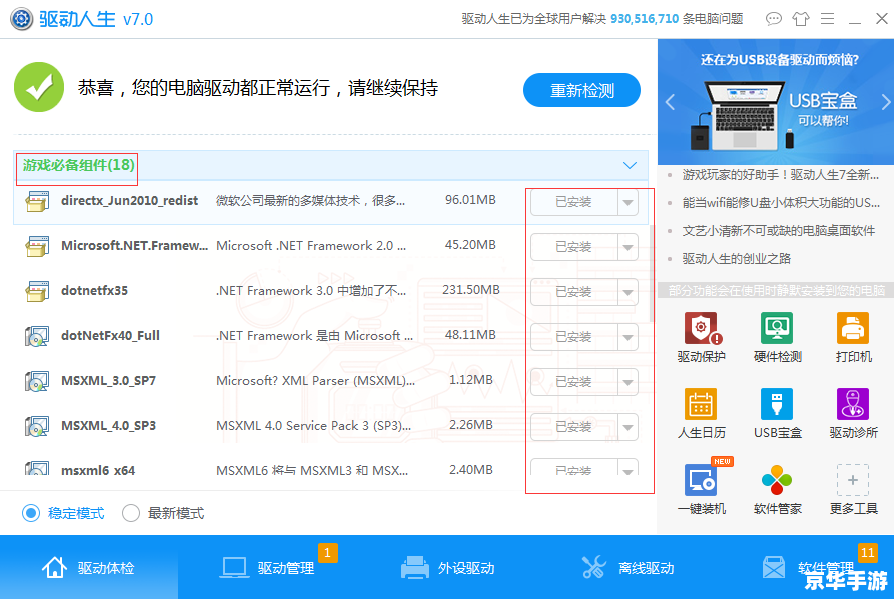This screenshot has width=894, height=599.
Task: Open dropdown arrow for dotNetFx40_Full
Action: coord(628,337)
